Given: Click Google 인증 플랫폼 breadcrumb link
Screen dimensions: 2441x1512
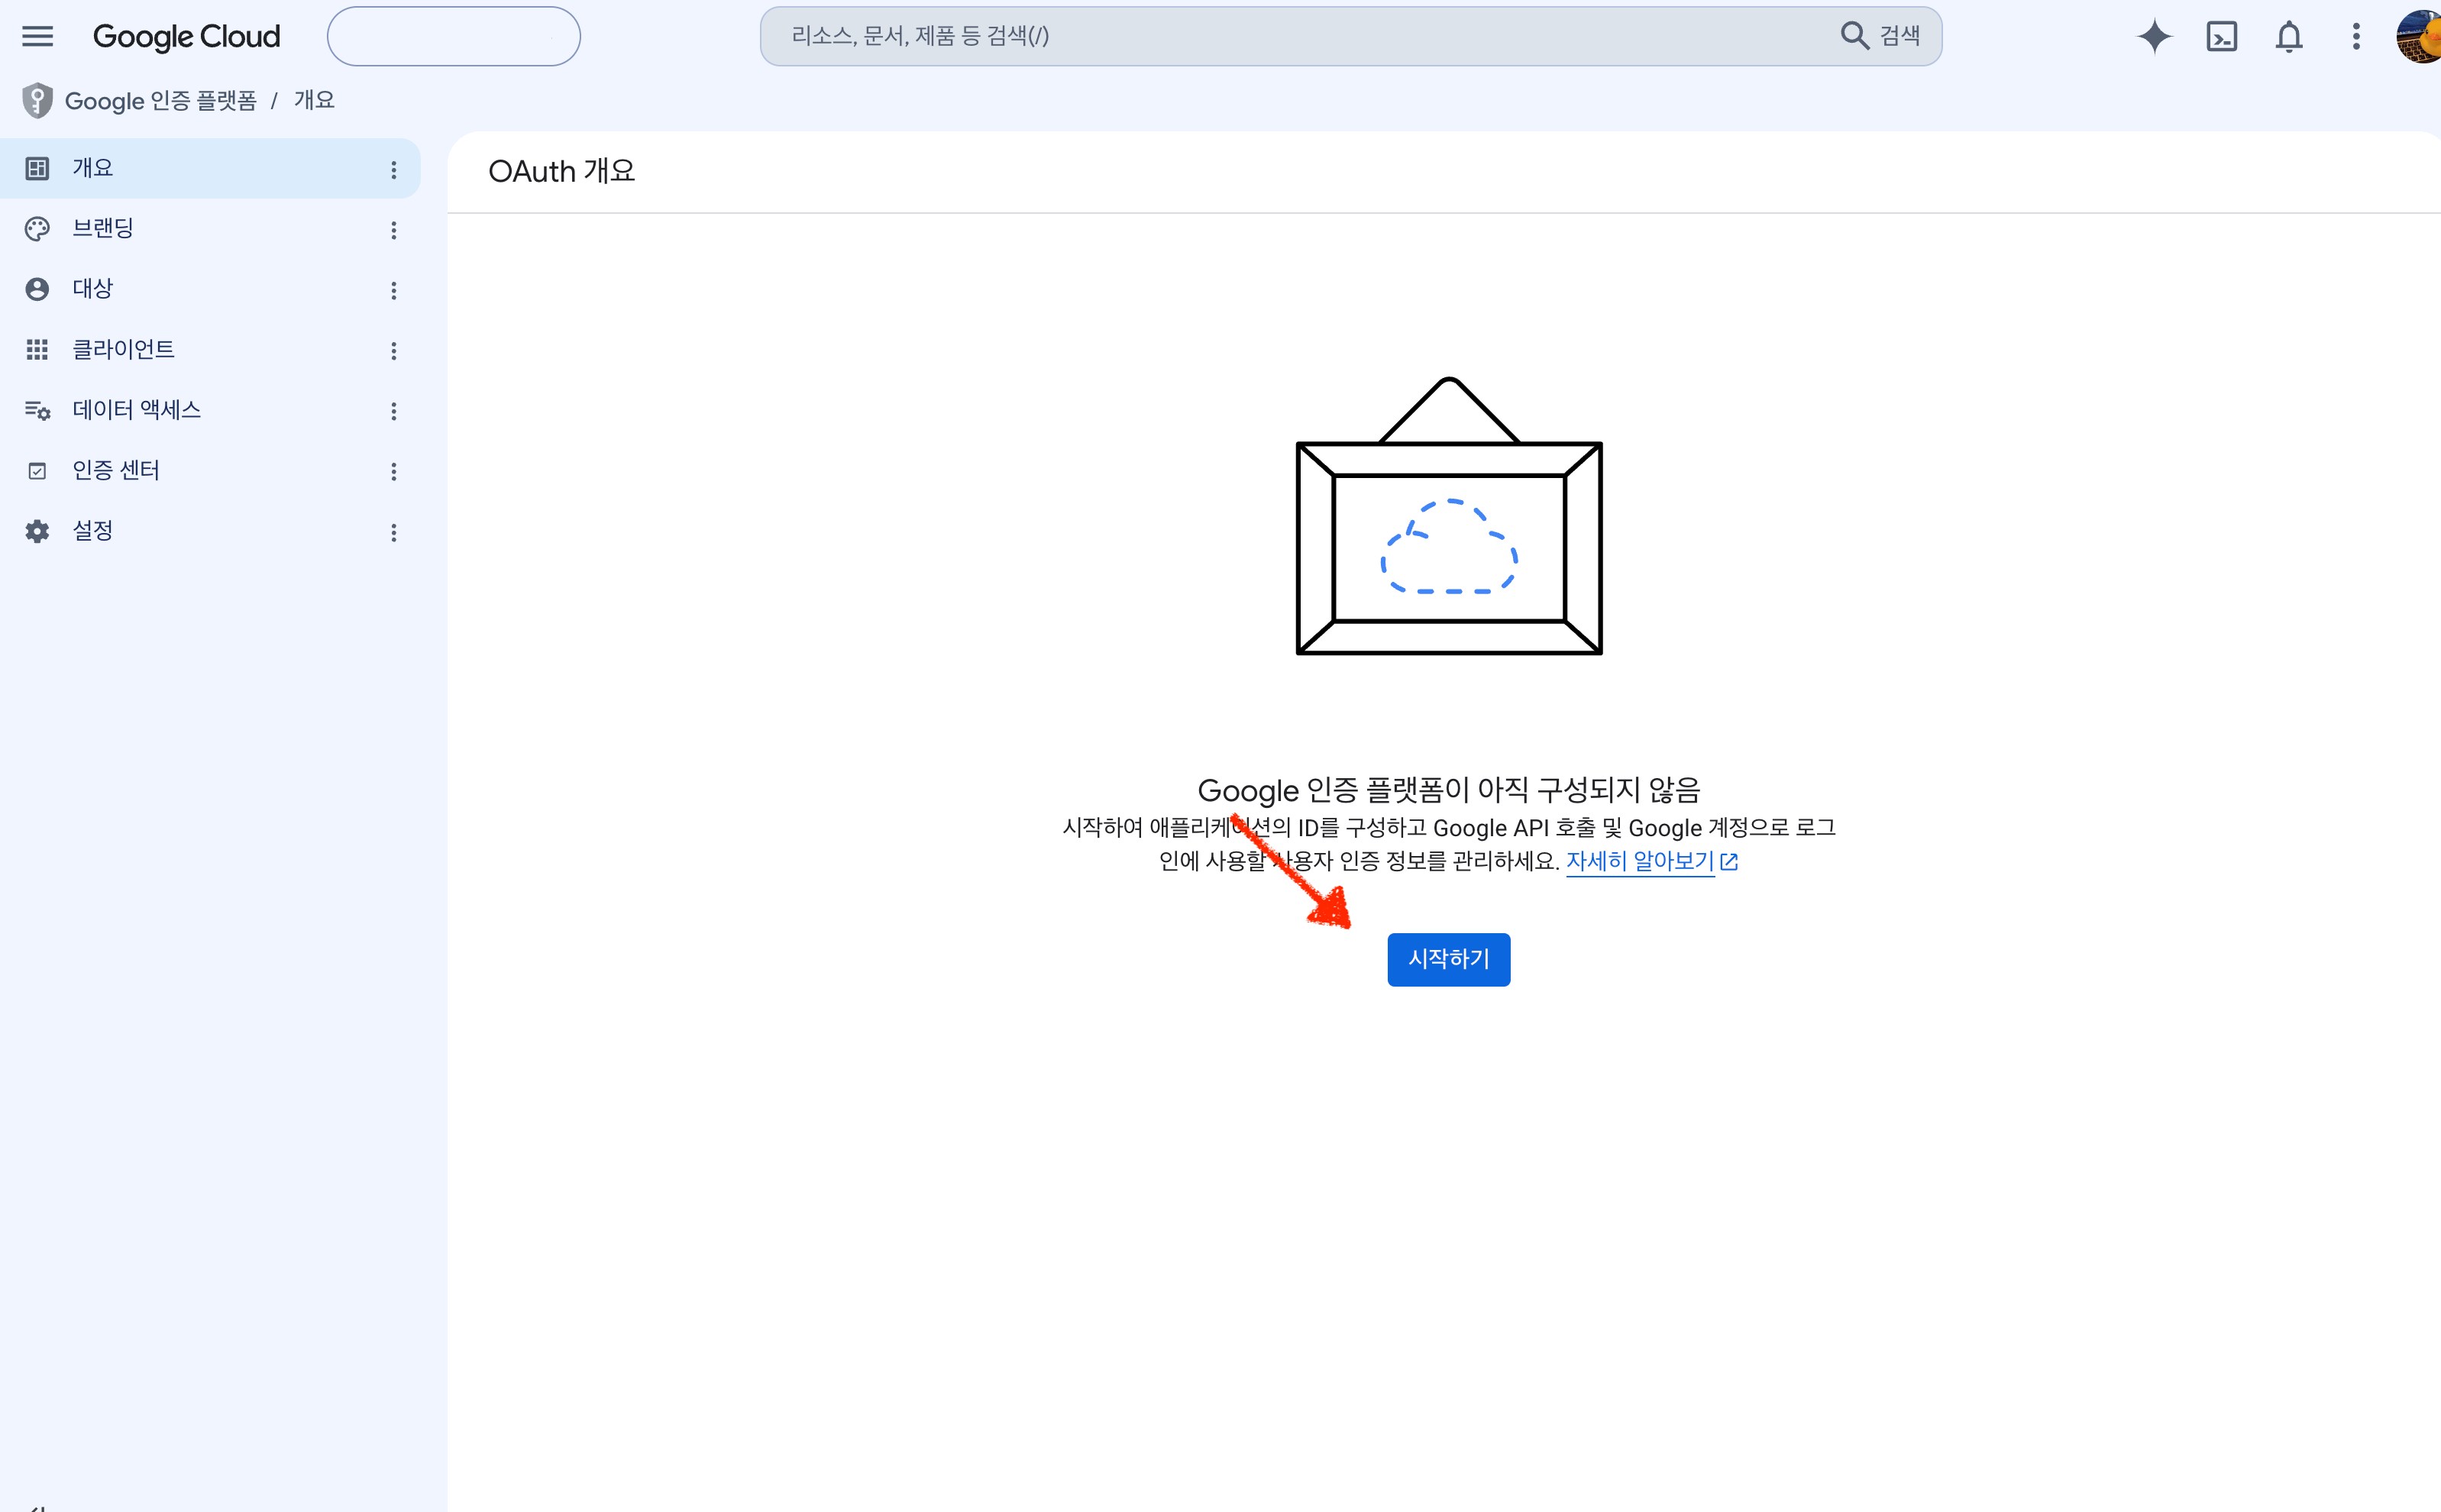Looking at the screenshot, I should click(x=160, y=101).
